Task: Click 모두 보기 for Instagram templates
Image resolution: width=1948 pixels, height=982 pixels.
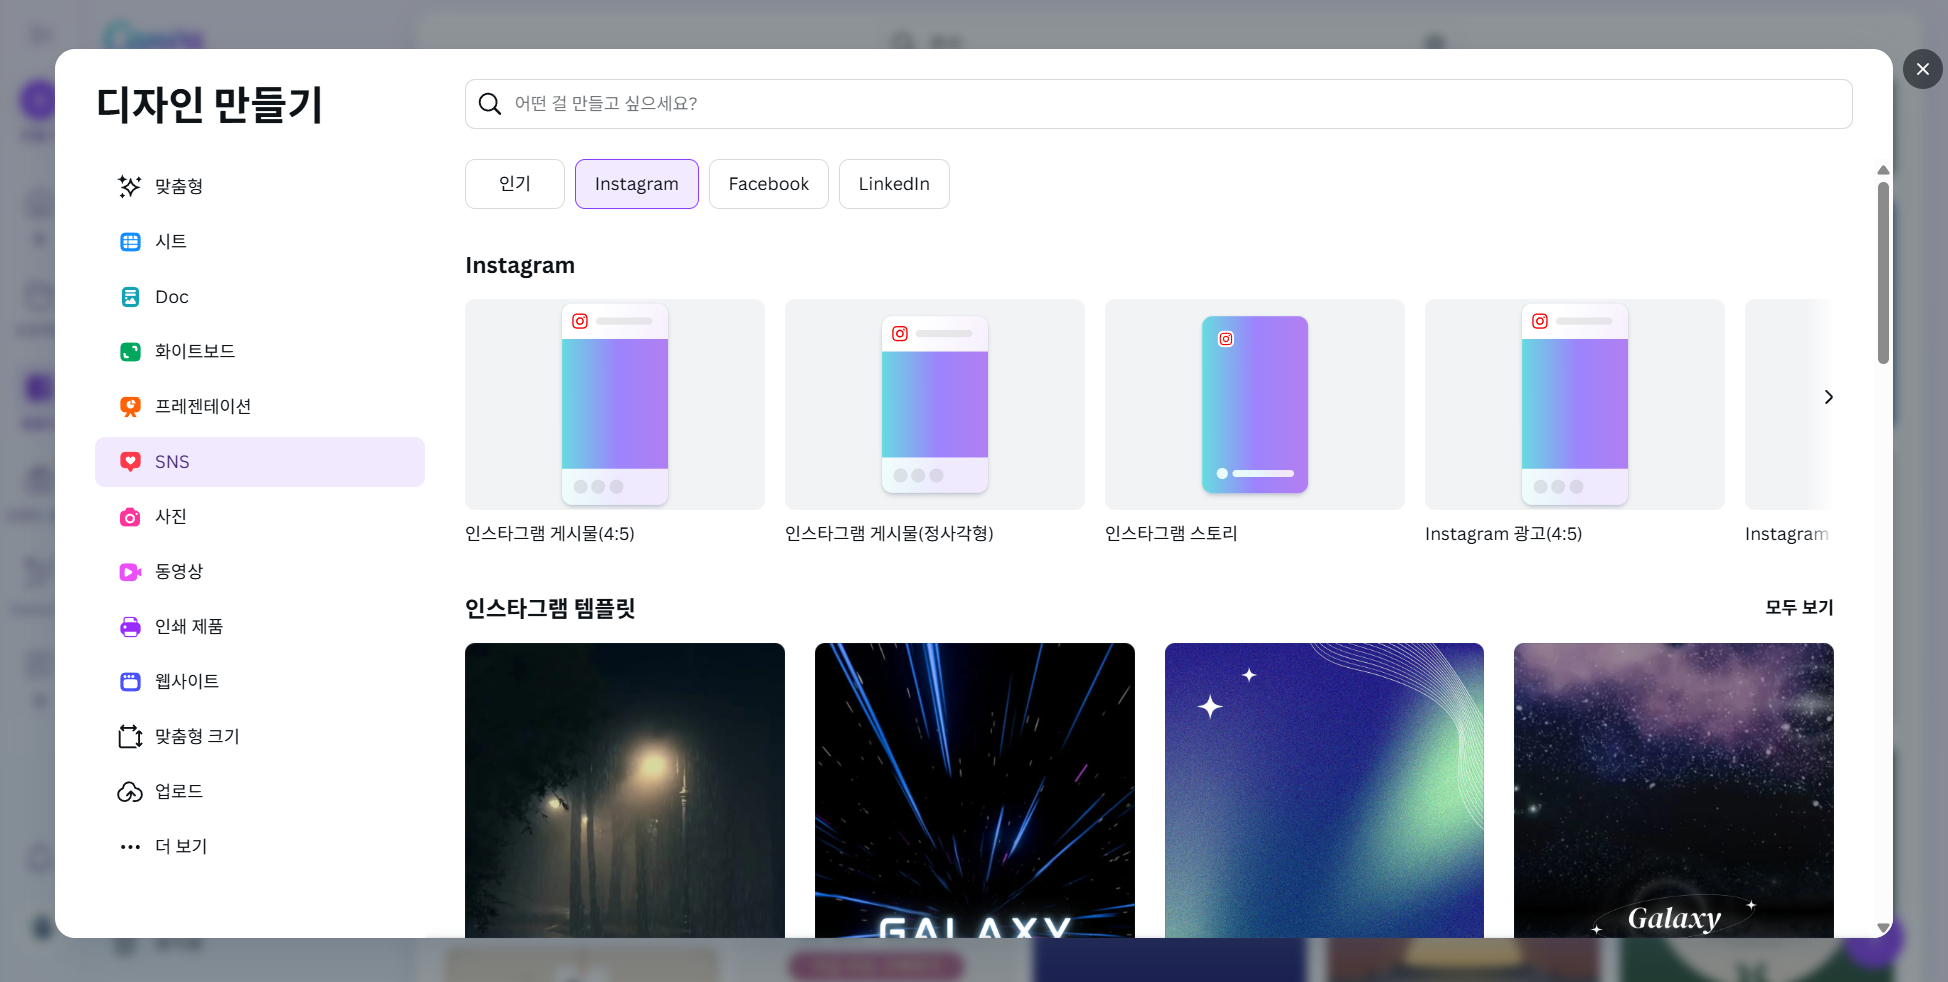Action: (x=1798, y=607)
